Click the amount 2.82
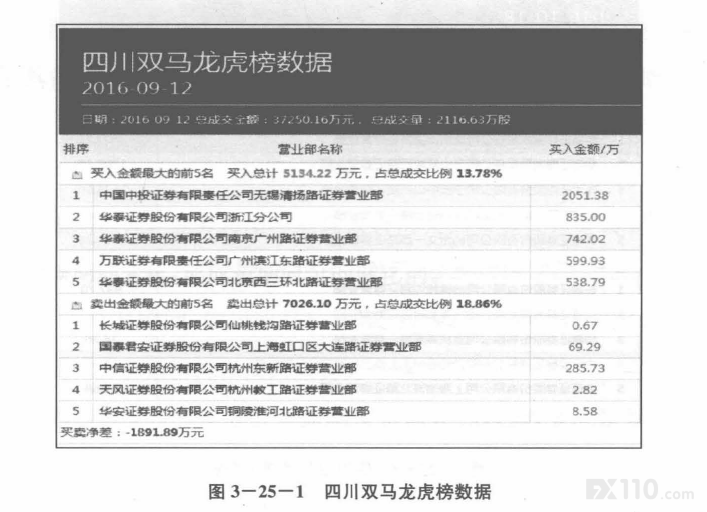 585,390
